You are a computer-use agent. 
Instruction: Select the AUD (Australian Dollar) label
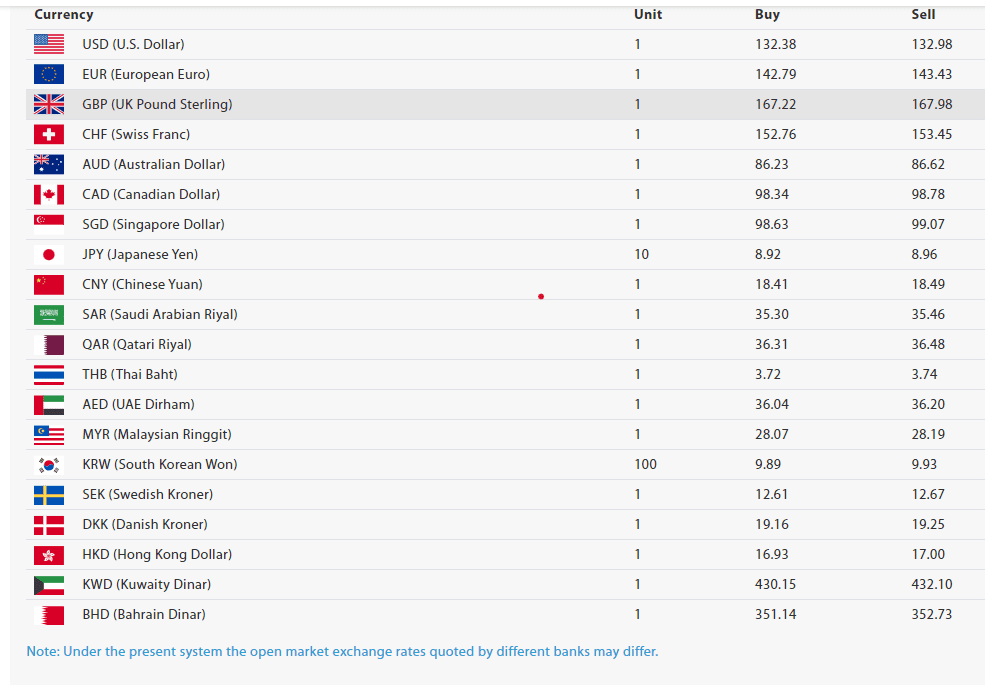pos(153,164)
